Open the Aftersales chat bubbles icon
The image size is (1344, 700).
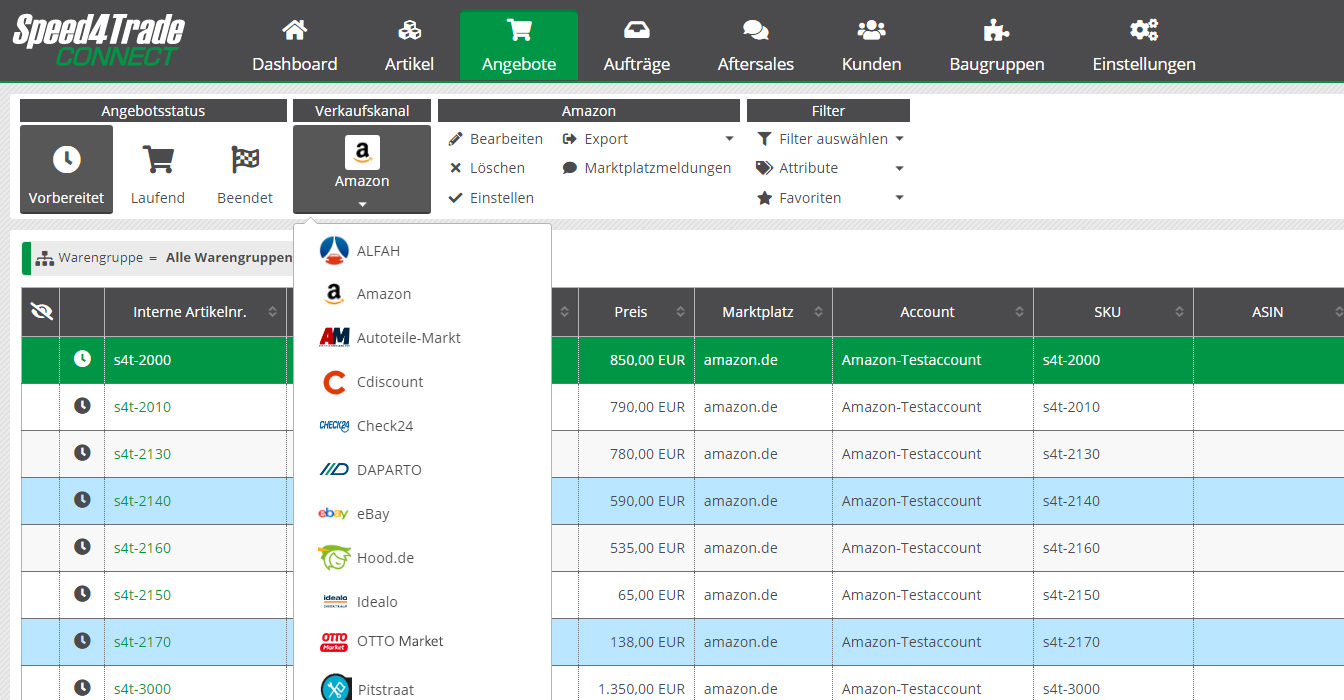pyautogui.click(x=756, y=30)
